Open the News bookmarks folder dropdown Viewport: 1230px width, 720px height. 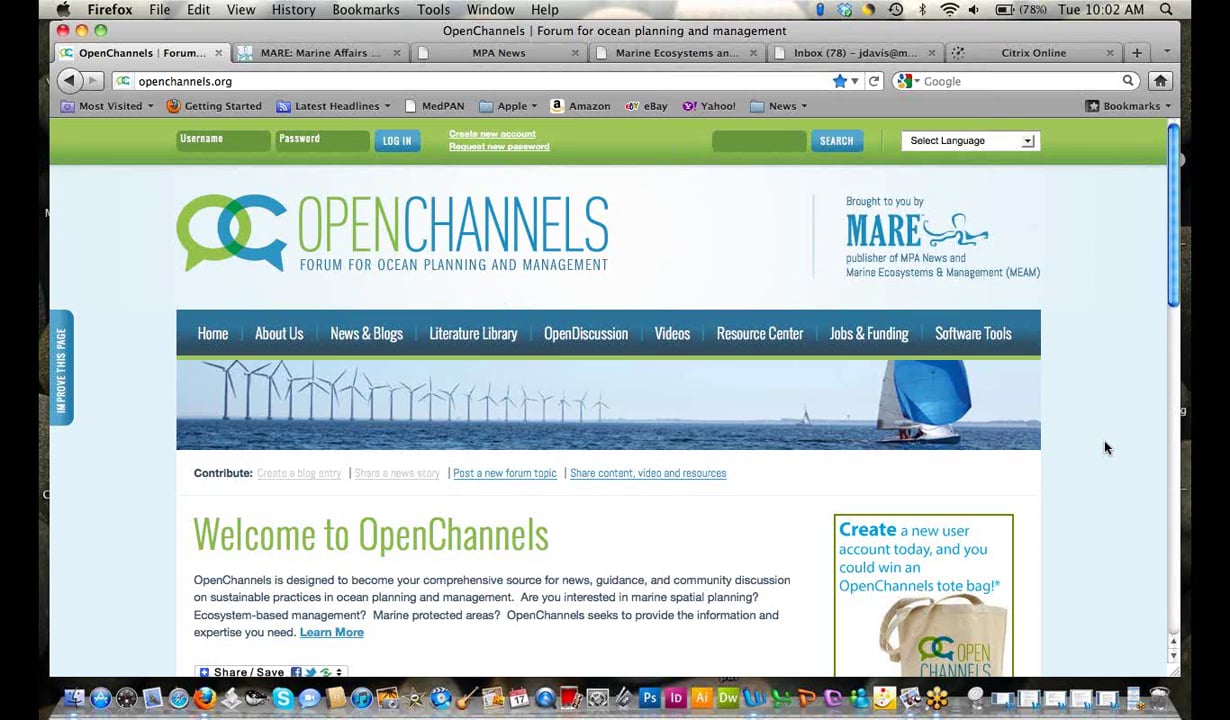[x=778, y=106]
